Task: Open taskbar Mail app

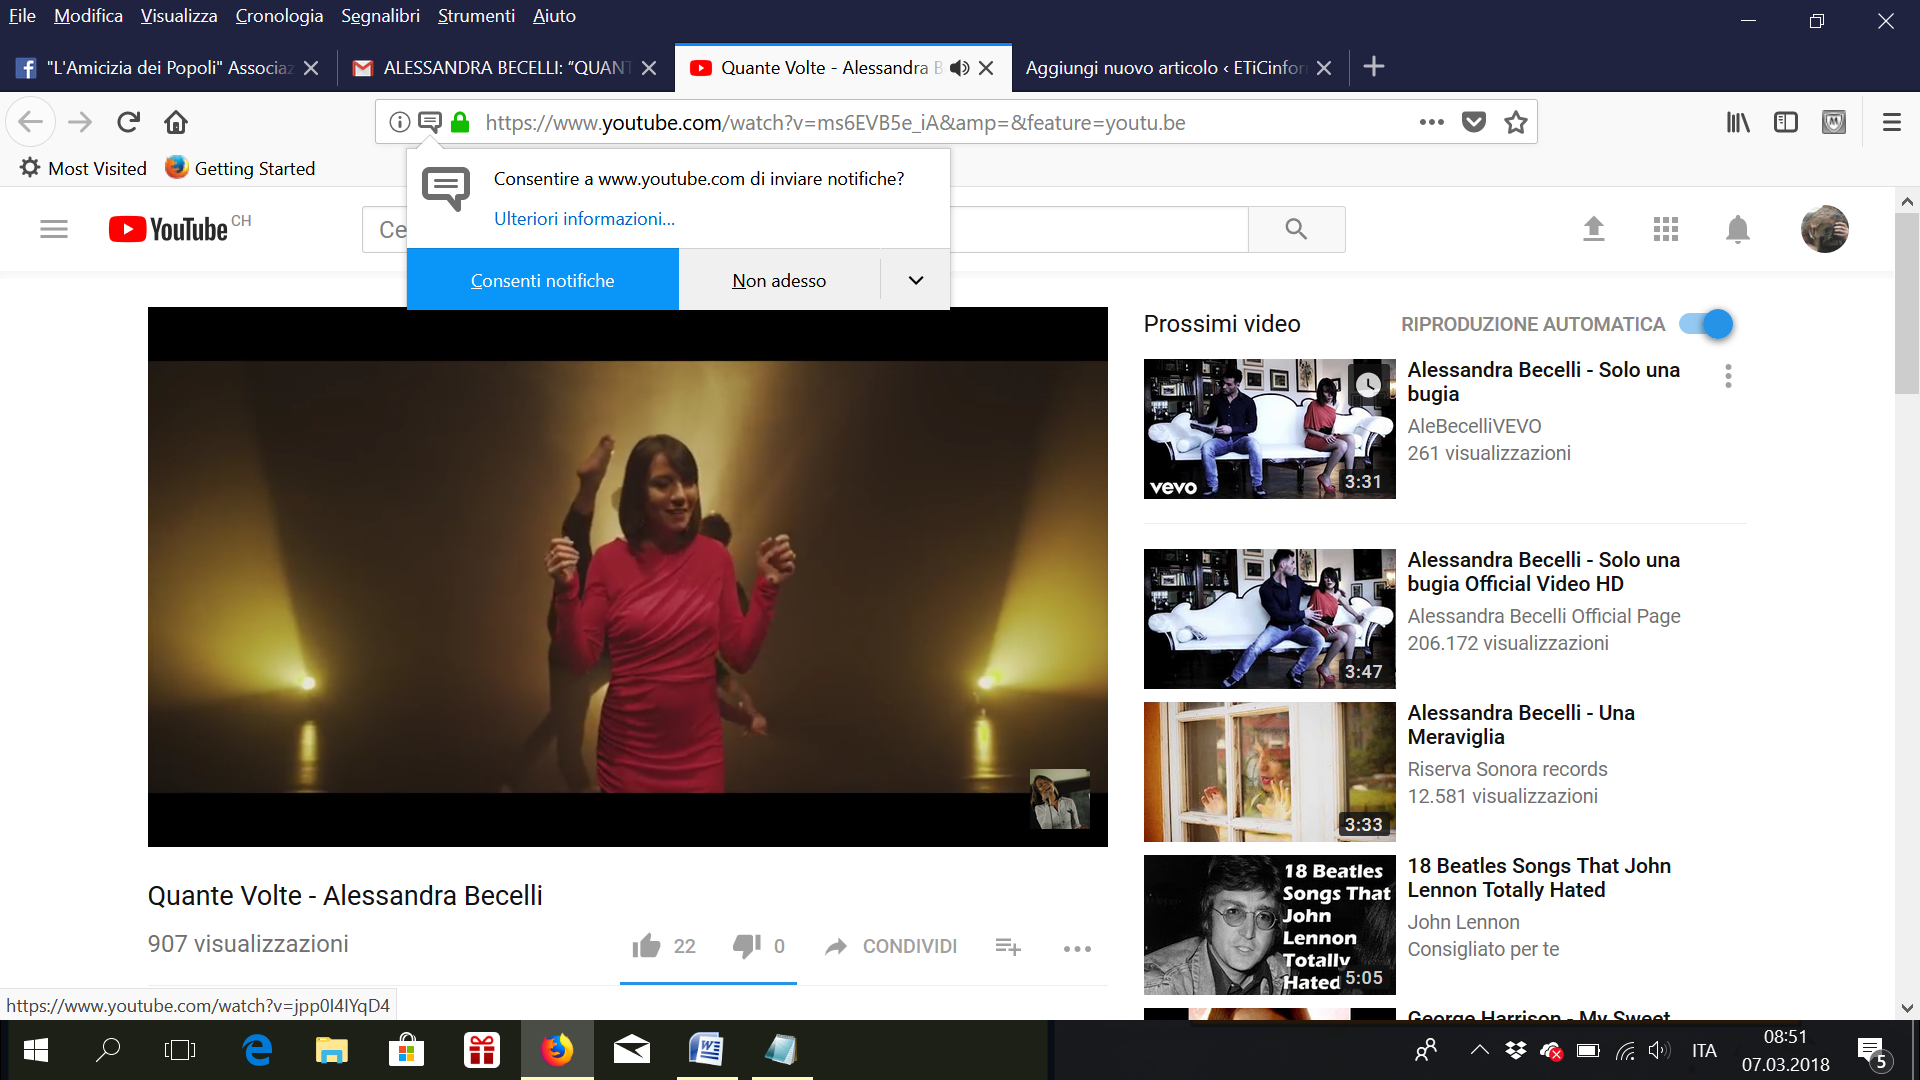Action: coord(632,1050)
